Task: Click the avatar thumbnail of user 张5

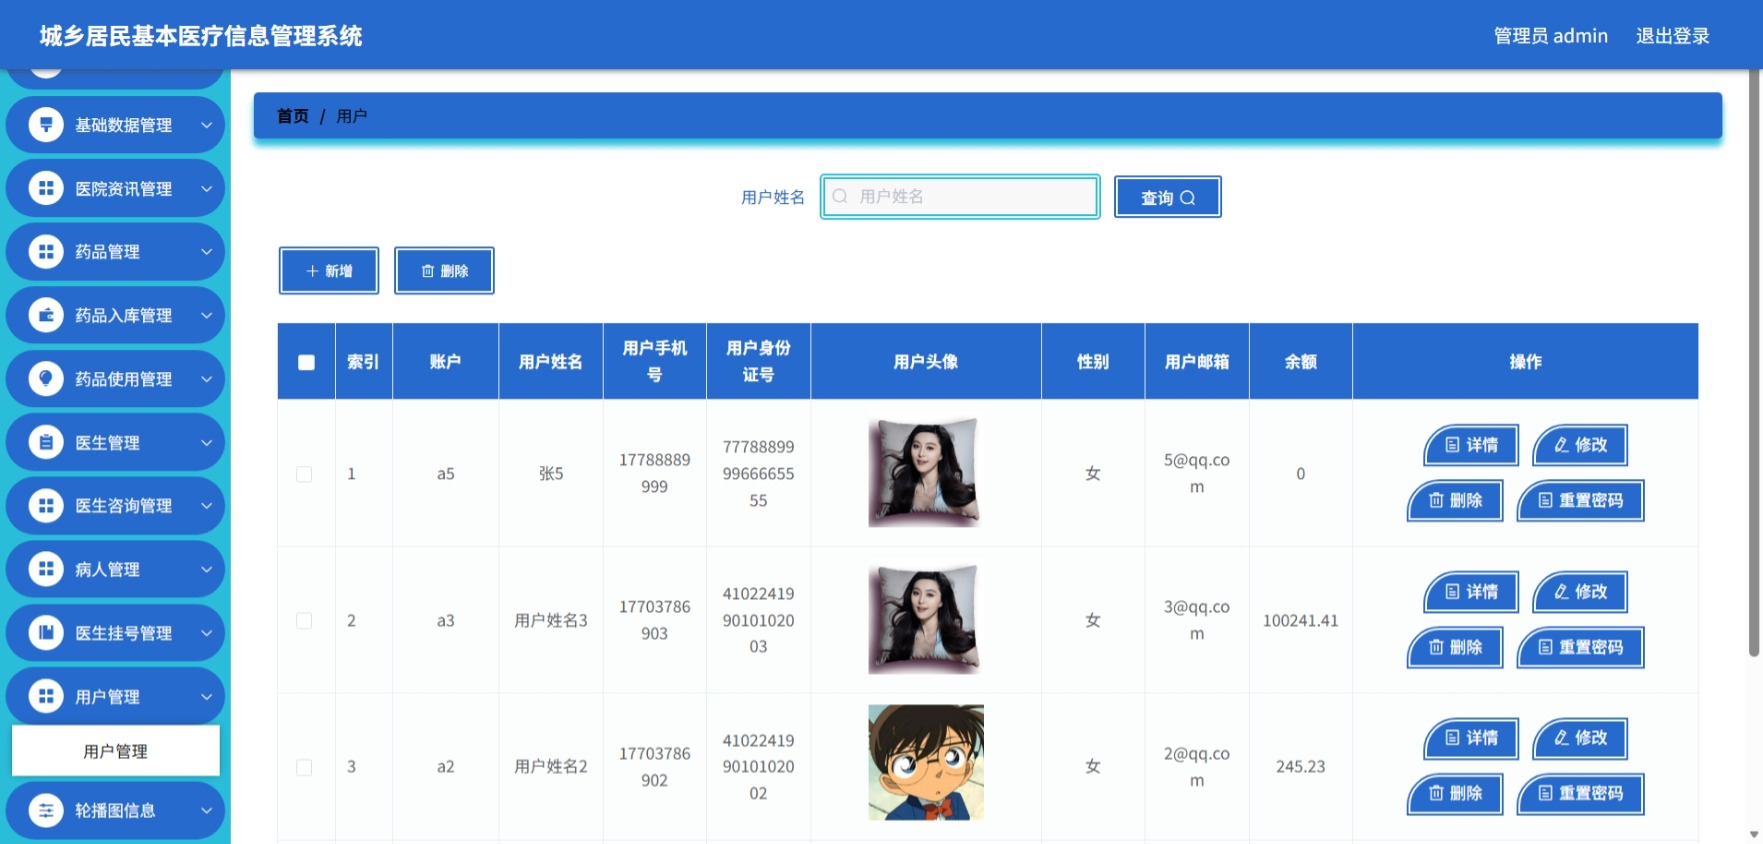Action: click(x=925, y=472)
